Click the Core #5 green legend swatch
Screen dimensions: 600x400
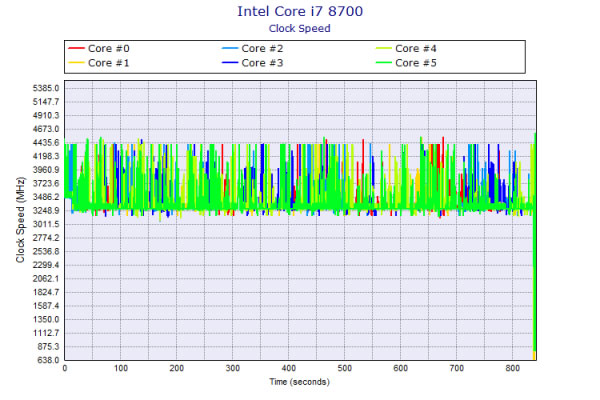[384, 63]
